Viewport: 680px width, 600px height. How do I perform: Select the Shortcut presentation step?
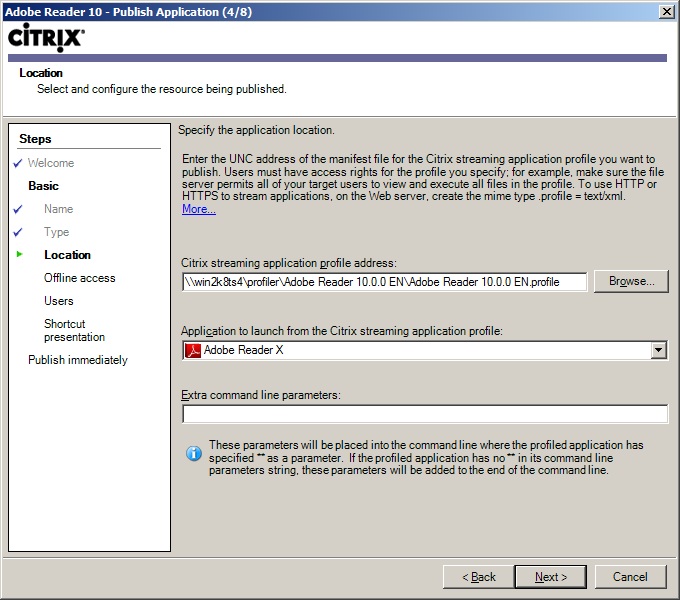[74, 330]
